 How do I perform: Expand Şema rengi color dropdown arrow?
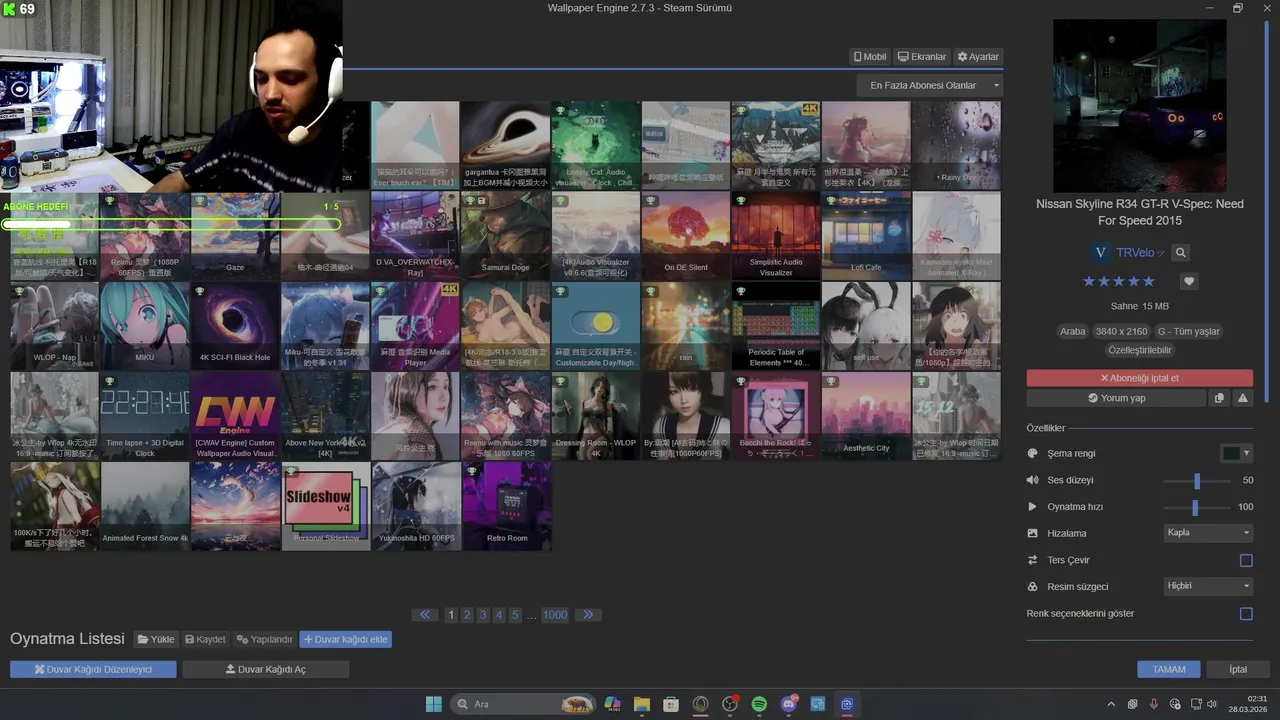[x=1246, y=453]
